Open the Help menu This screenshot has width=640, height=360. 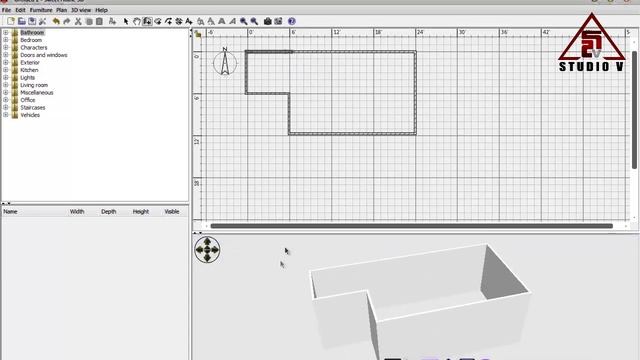[x=101, y=10]
